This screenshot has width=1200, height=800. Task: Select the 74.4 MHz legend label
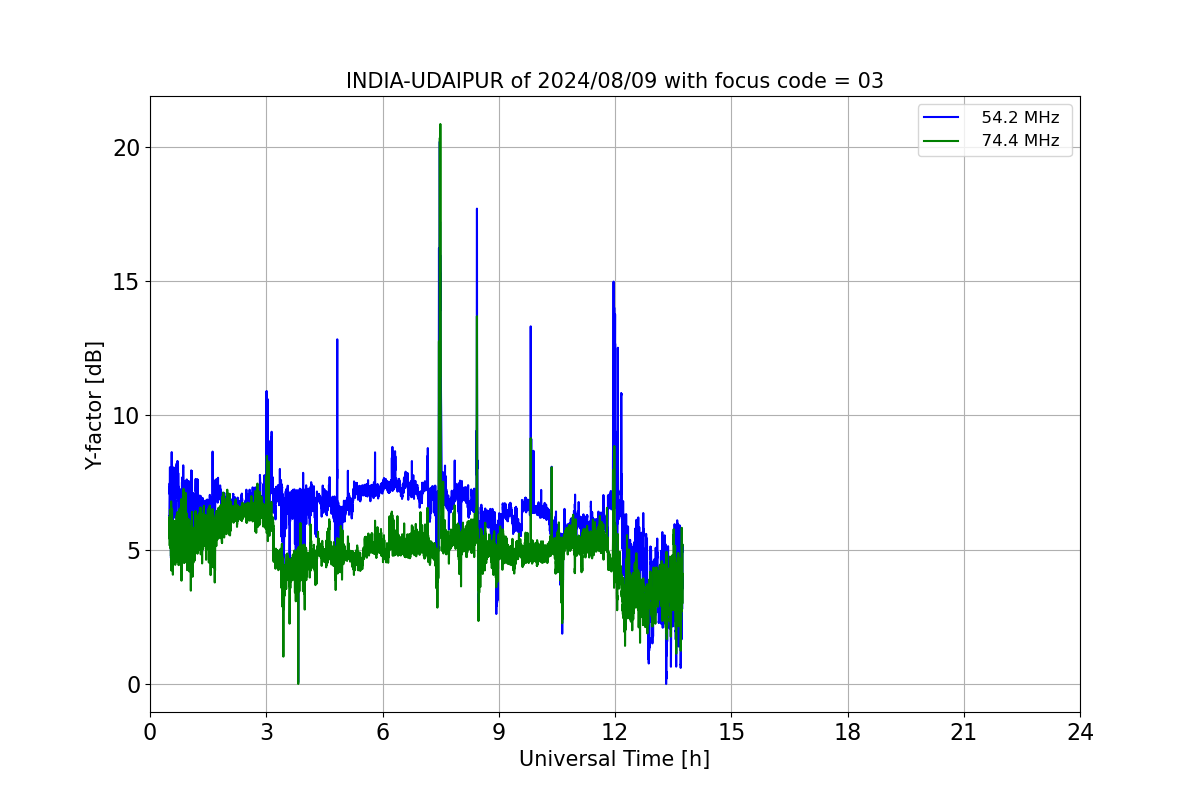click(x=1020, y=141)
